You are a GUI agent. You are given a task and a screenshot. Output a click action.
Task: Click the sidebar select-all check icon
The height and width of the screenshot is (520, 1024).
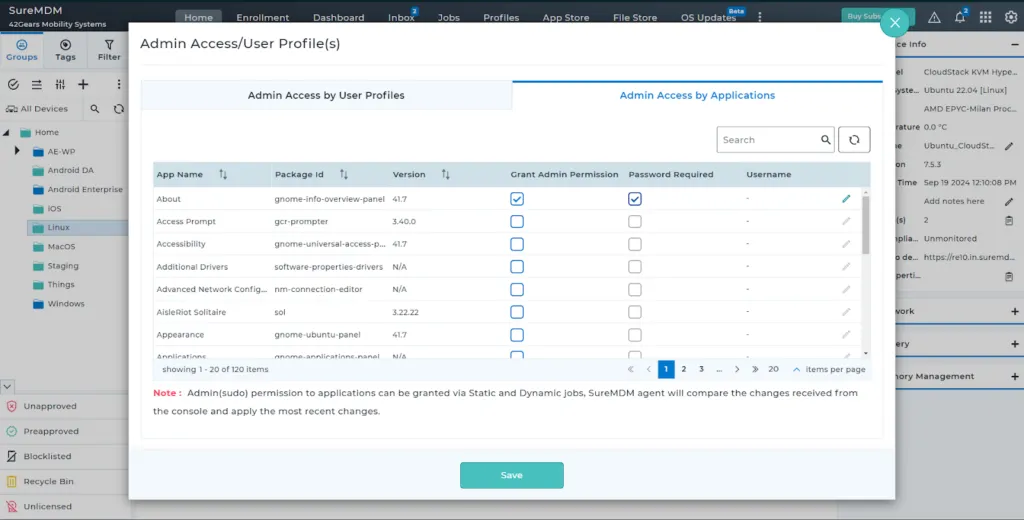pos(13,84)
